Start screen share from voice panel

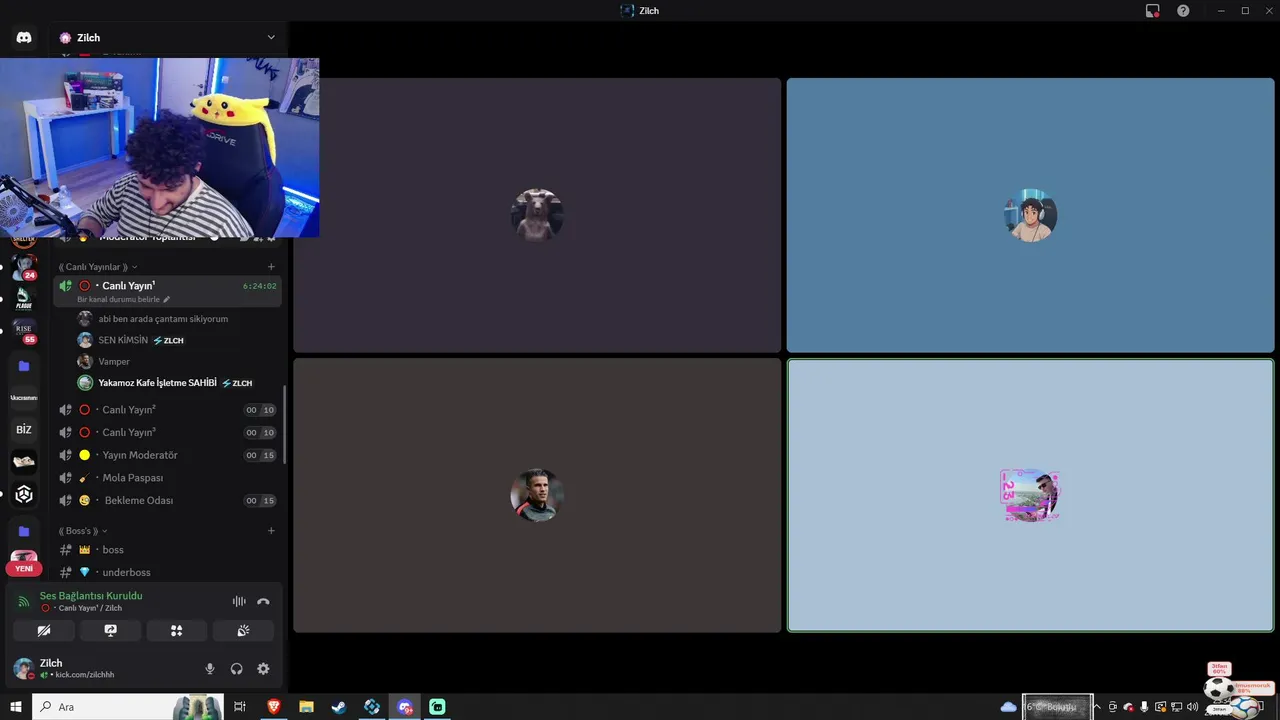110,630
